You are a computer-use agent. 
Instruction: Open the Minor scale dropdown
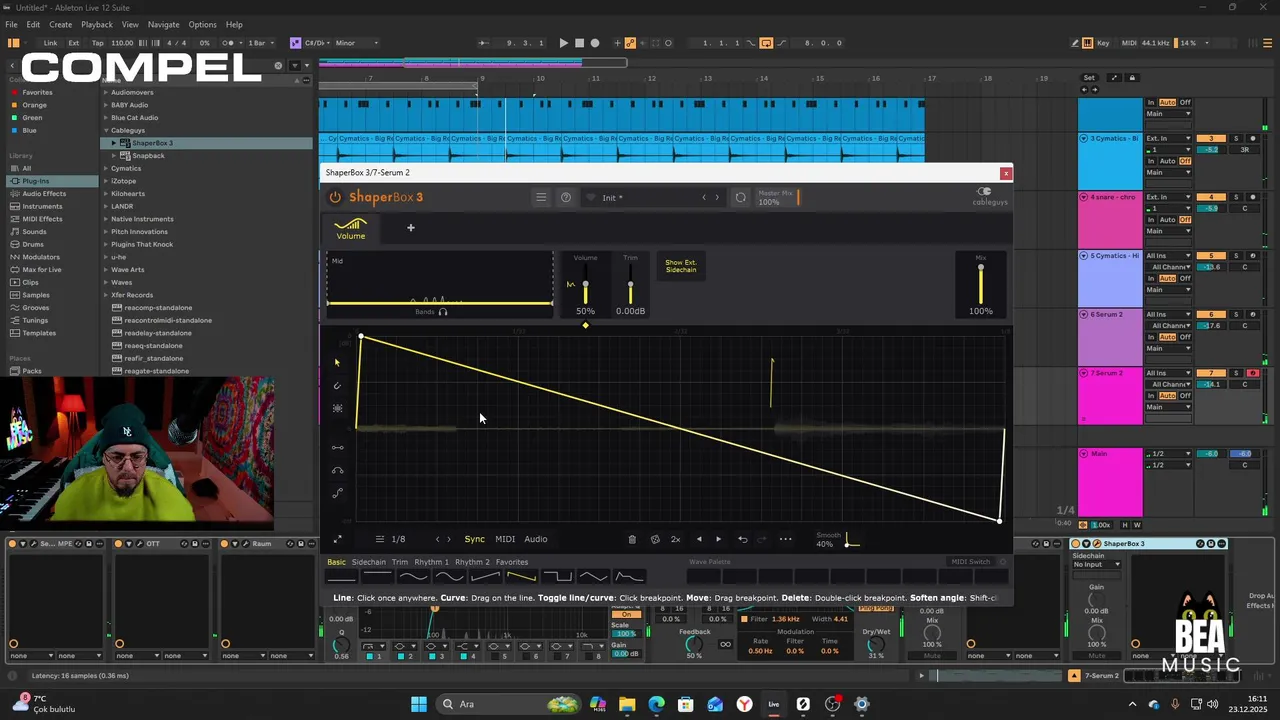click(x=357, y=43)
